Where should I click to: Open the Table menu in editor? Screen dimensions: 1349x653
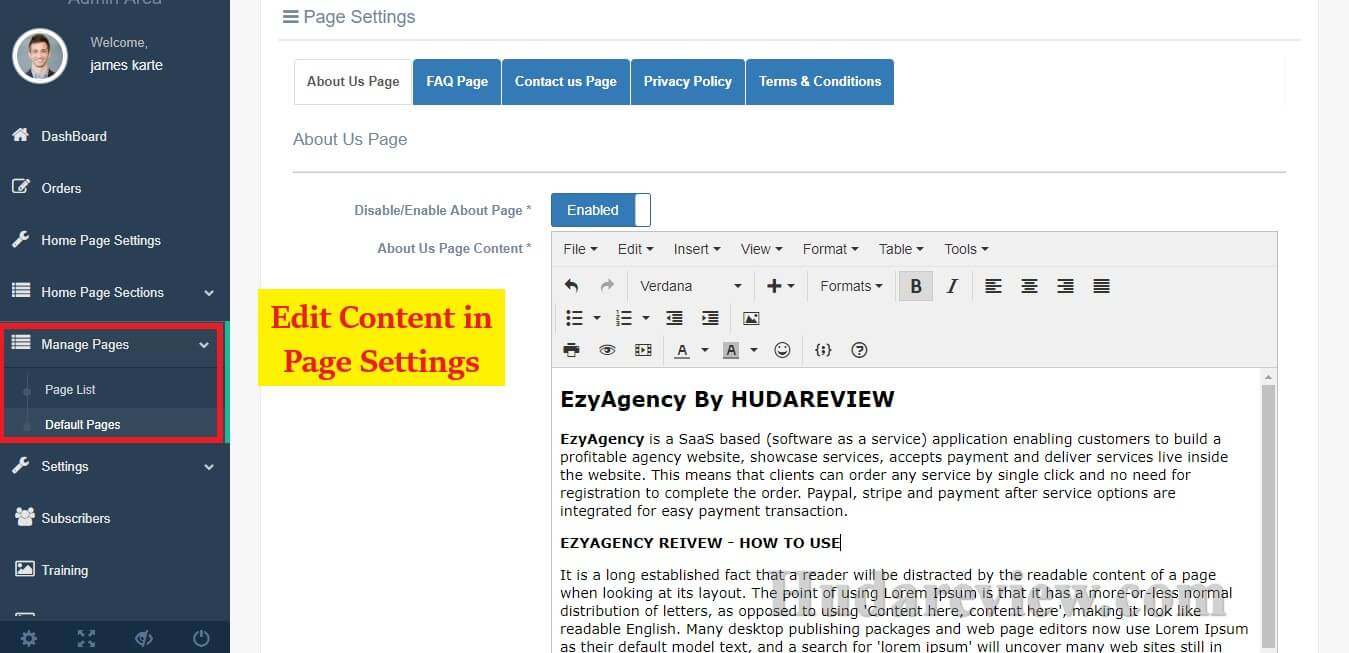click(901, 249)
